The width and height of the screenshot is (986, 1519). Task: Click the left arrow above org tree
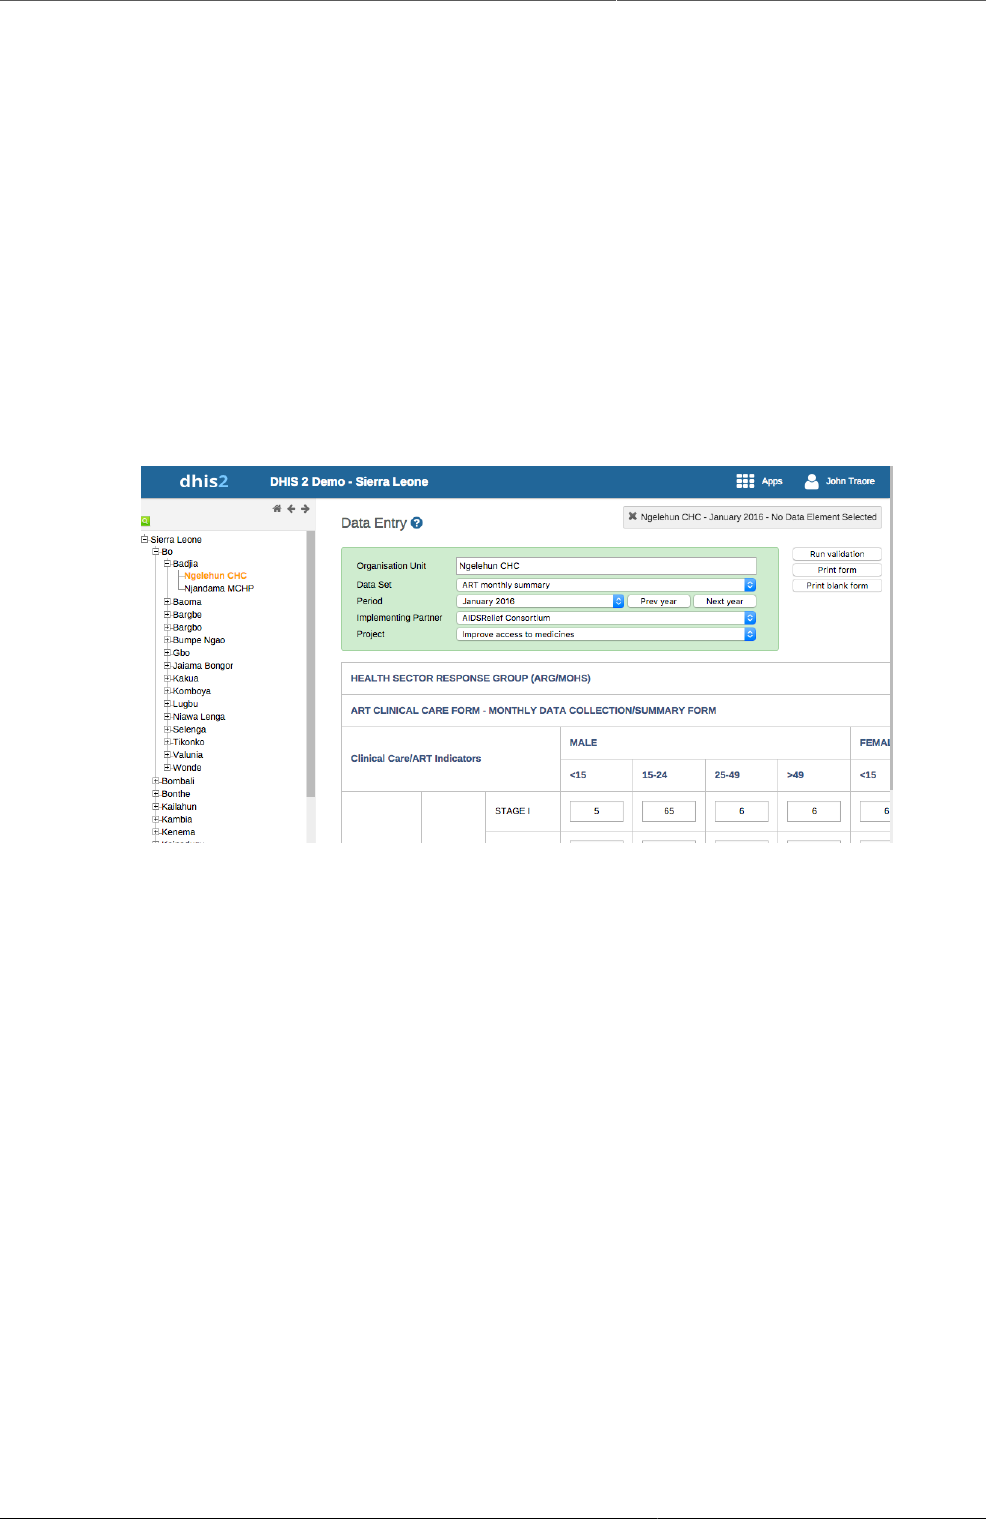coord(291,509)
